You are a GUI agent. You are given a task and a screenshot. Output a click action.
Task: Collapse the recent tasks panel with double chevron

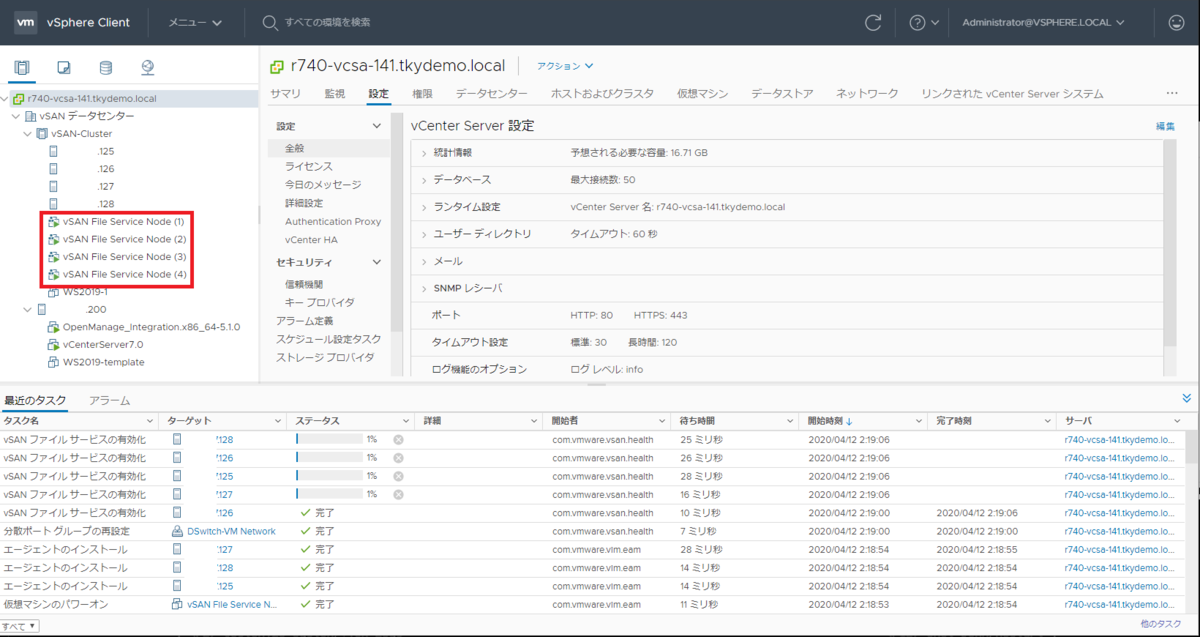1187,398
